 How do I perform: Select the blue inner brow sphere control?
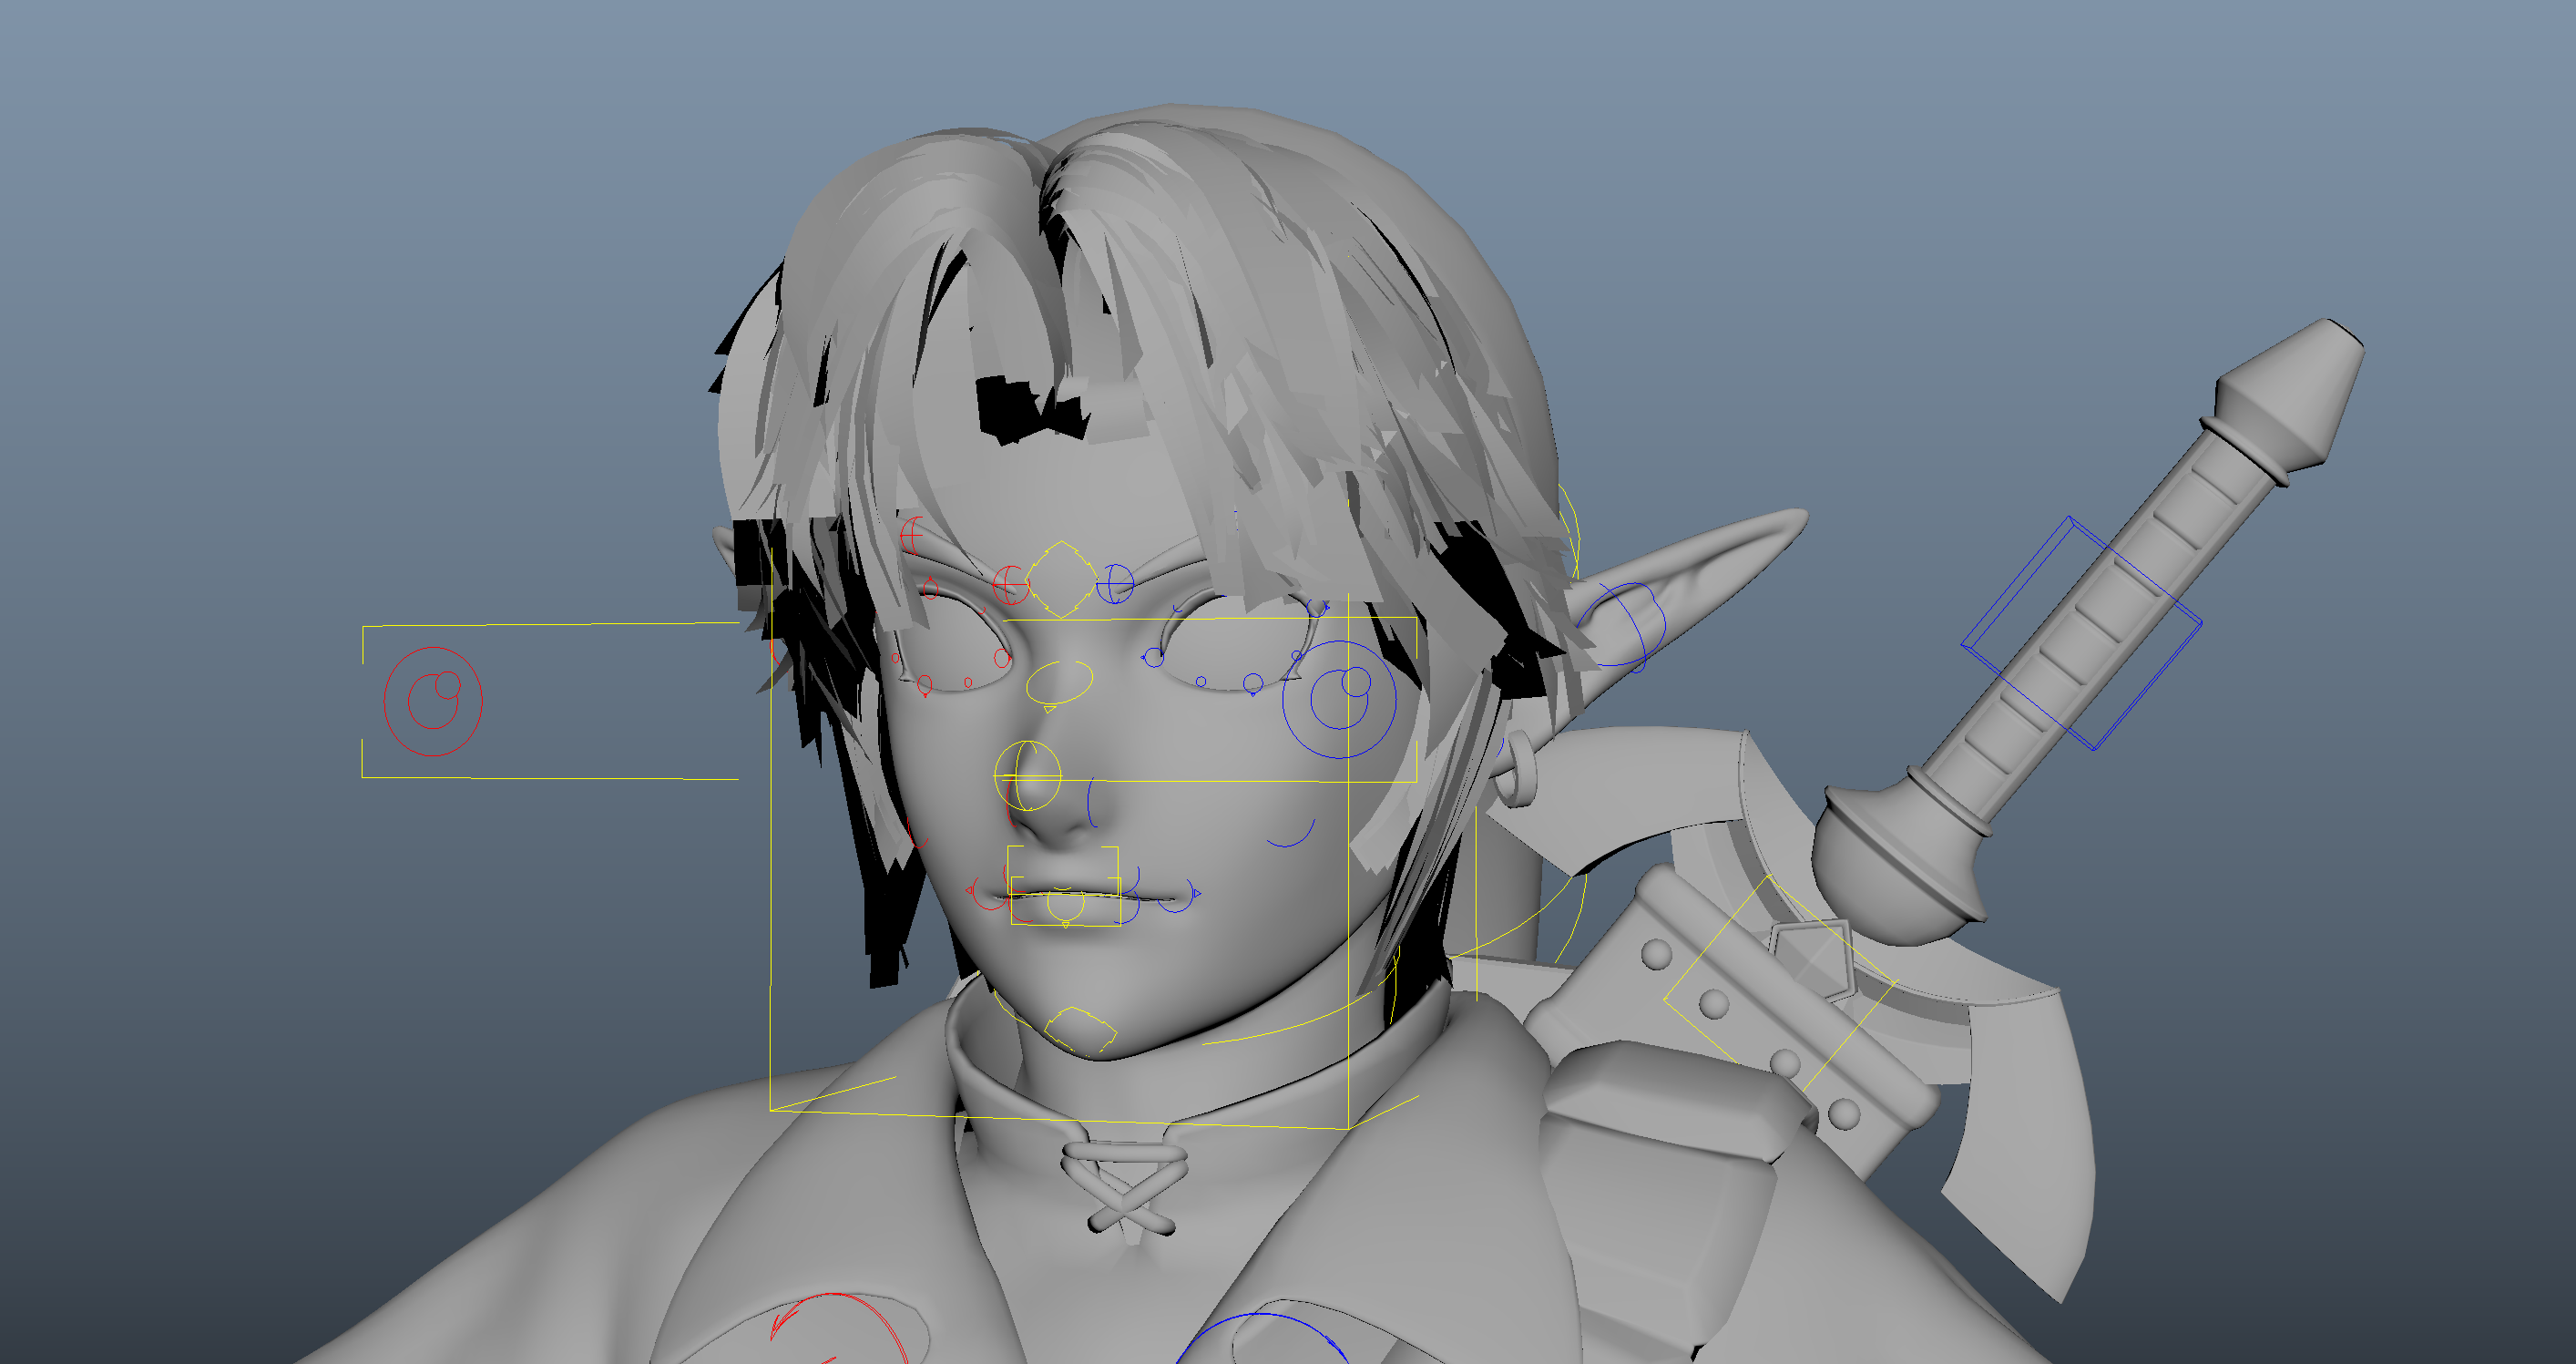1115,583
